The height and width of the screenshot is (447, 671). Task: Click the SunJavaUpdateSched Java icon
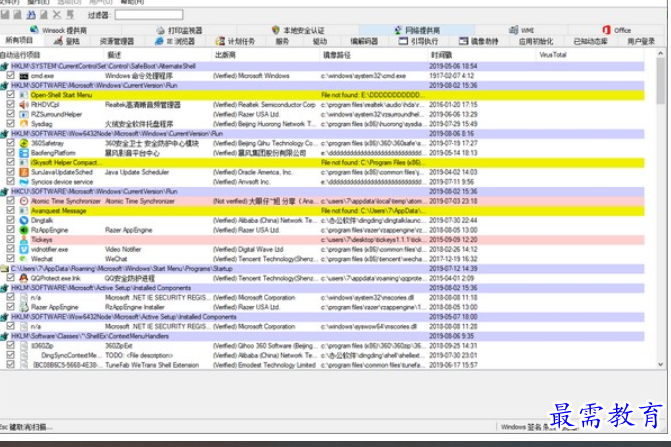[24, 172]
